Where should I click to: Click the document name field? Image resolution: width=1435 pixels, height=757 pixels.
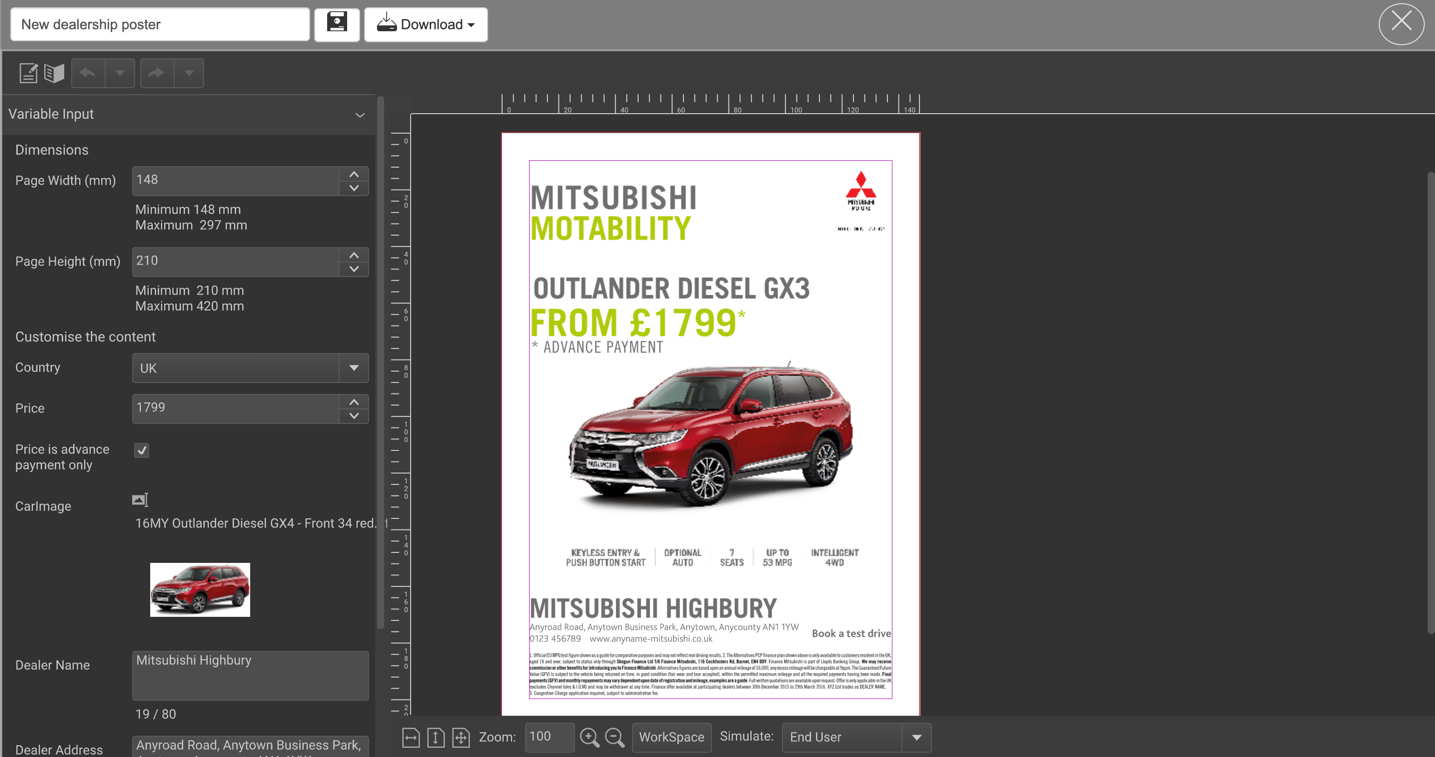tap(160, 24)
